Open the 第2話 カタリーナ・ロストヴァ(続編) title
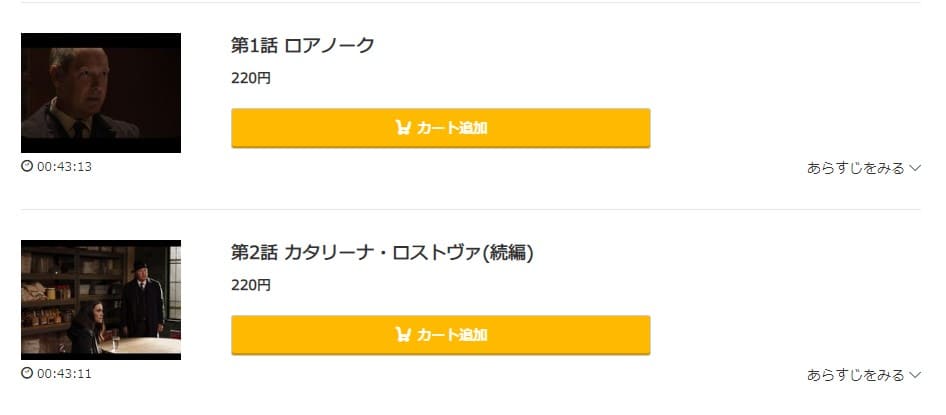The image size is (946, 415). click(383, 253)
